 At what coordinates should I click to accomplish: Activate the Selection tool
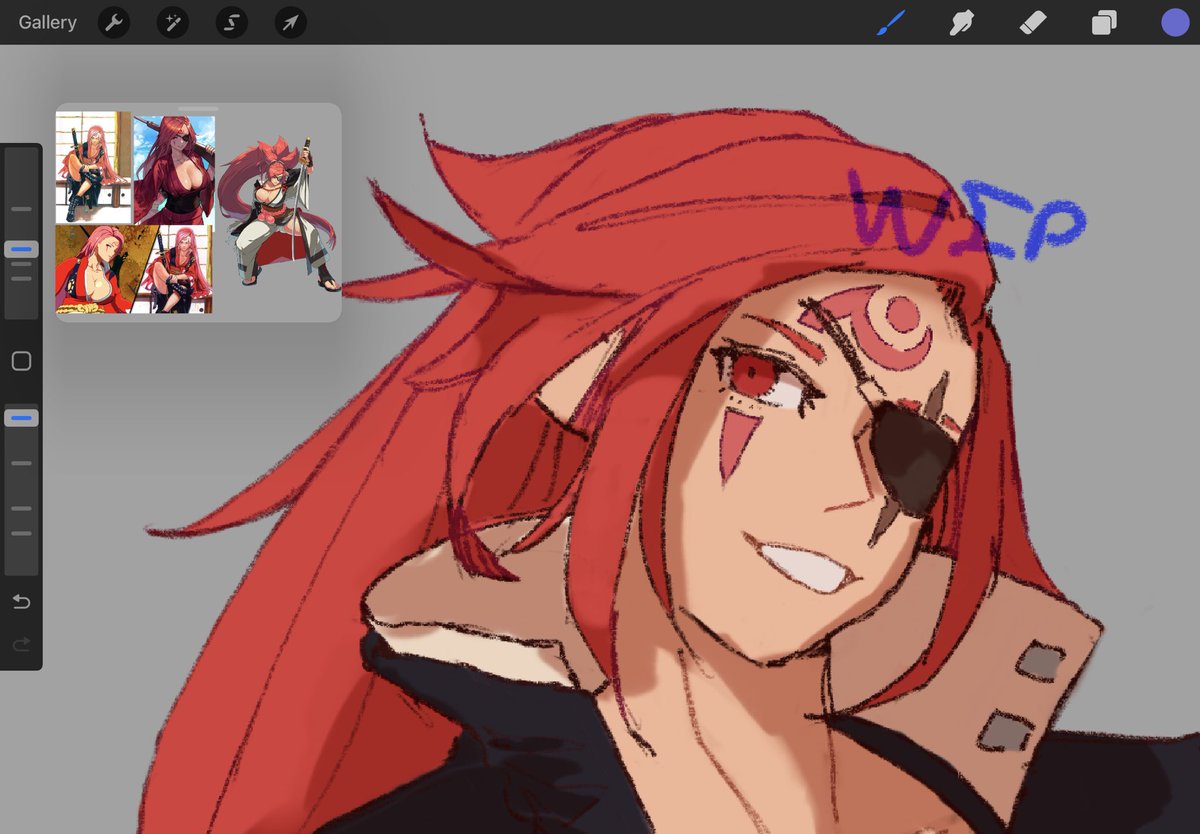pos(232,22)
